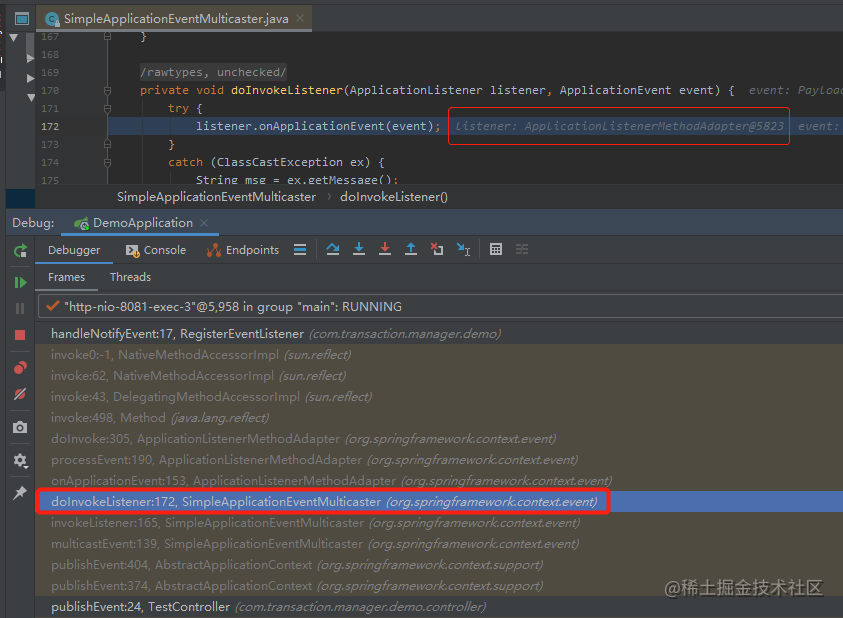Click Drop Frame icon
843x618 pixels.
(437, 249)
